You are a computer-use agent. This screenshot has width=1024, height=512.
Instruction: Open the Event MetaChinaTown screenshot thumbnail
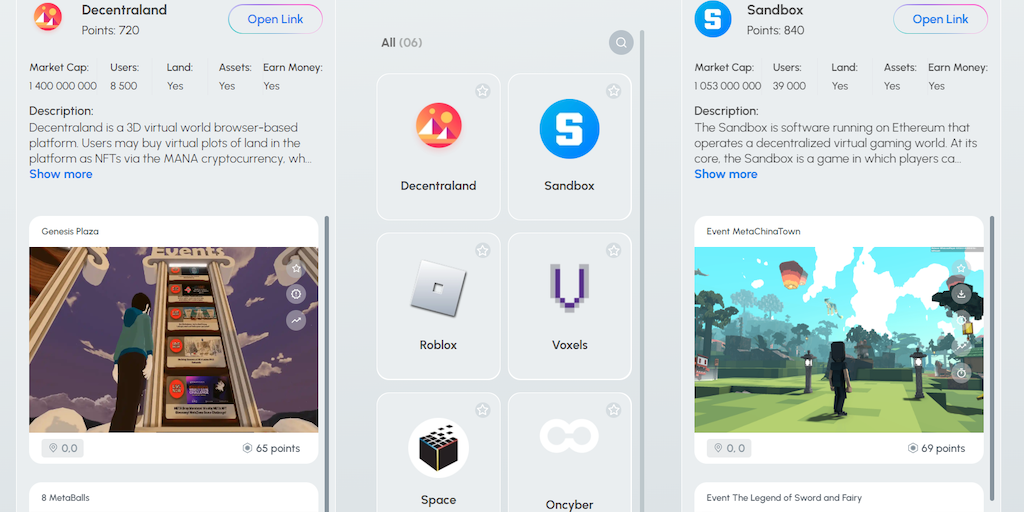pyautogui.click(x=839, y=340)
